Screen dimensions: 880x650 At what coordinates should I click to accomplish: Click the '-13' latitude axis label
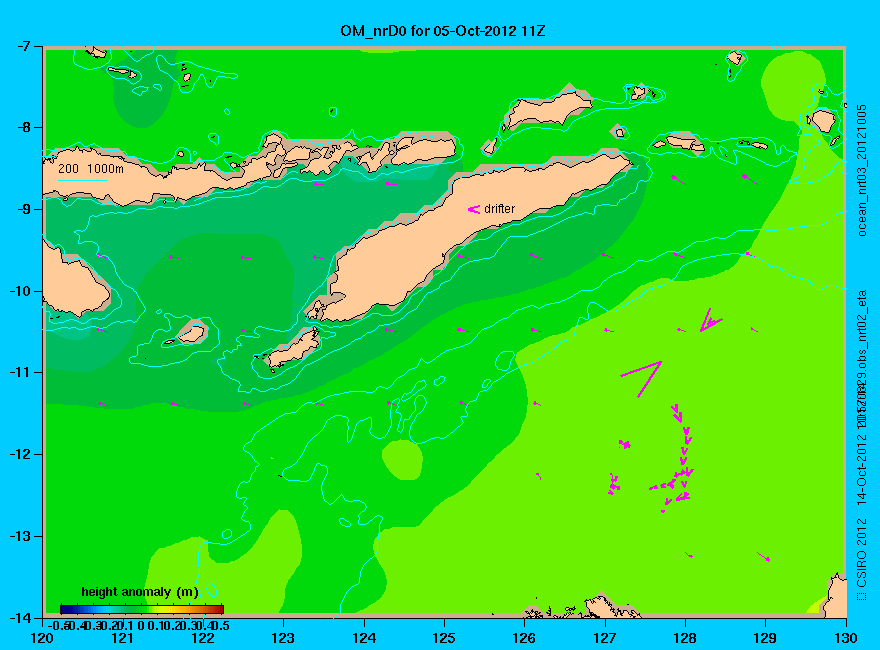(x=19, y=535)
